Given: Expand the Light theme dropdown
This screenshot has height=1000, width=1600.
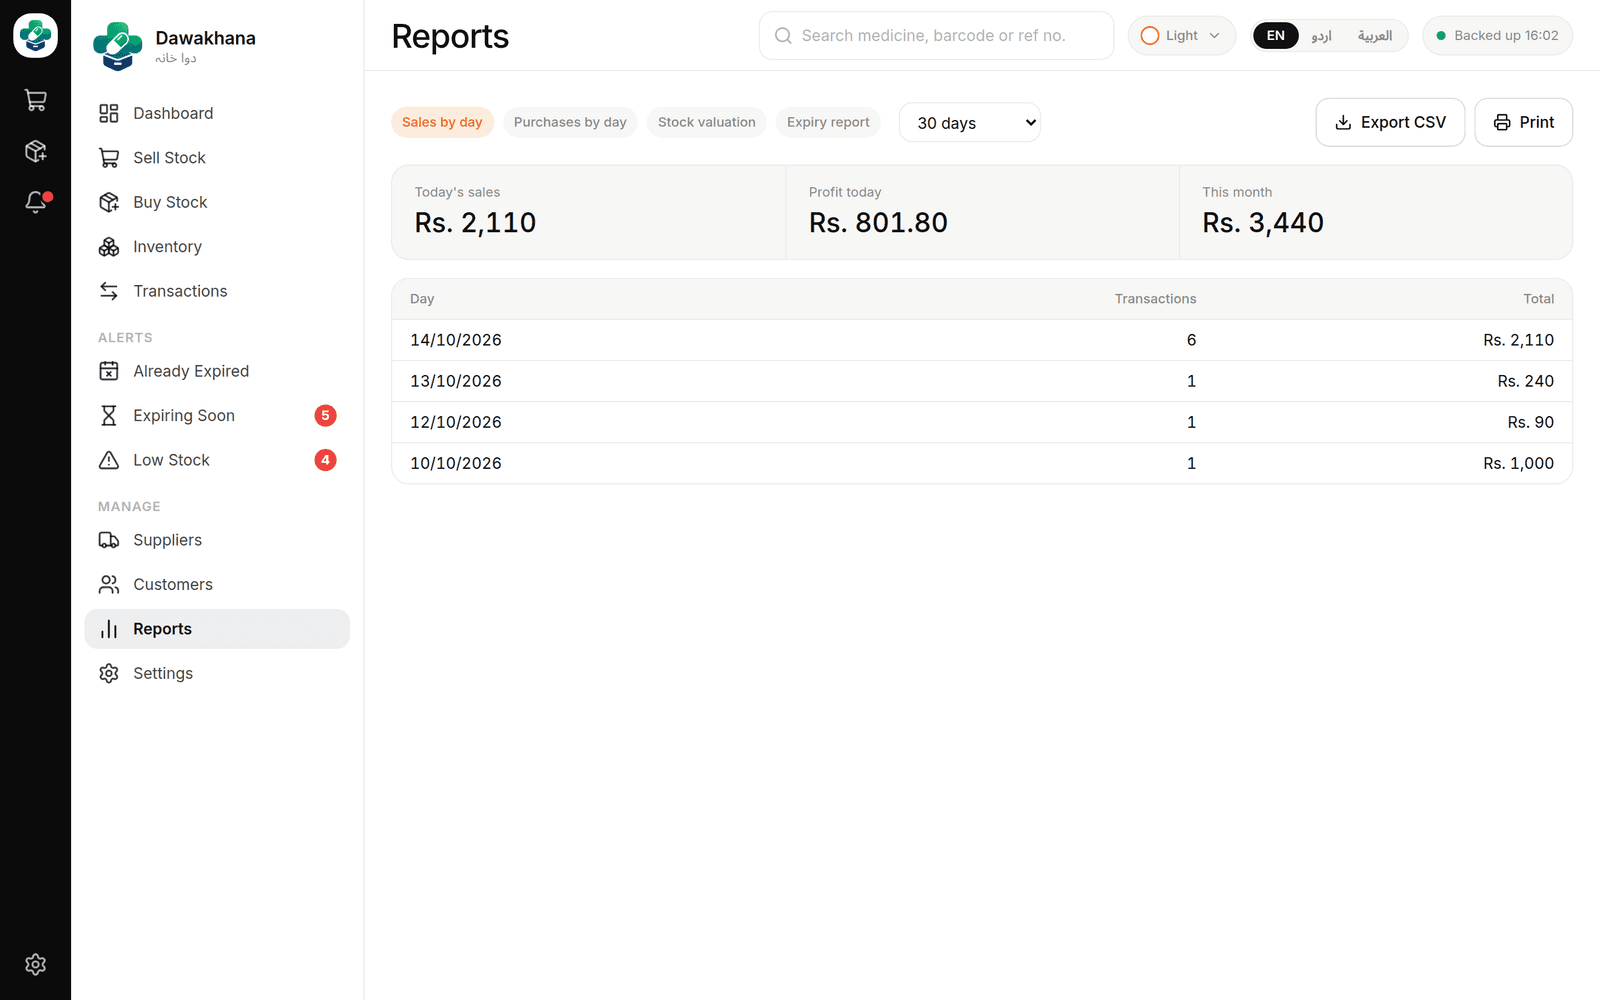Looking at the screenshot, I should pyautogui.click(x=1181, y=36).
